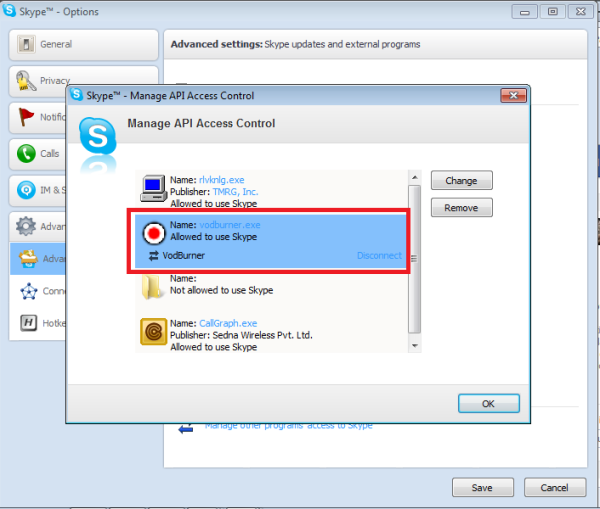Click Cancel in the Options window
The width and height of the screenshot is (600, 509).
(x=555, y=488)
